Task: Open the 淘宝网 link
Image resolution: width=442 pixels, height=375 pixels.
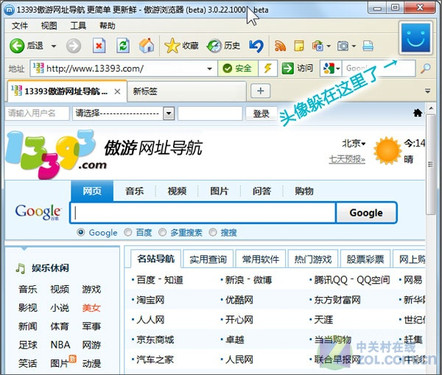Action: click(150, 300)
